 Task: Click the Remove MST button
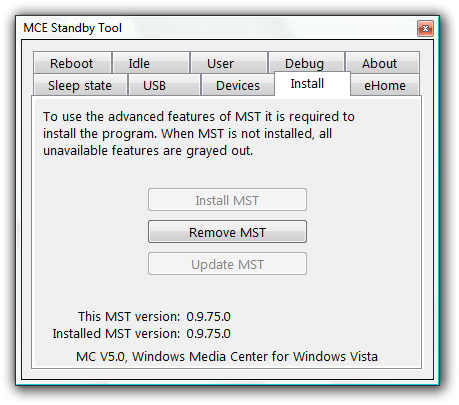tap(227, 232)
